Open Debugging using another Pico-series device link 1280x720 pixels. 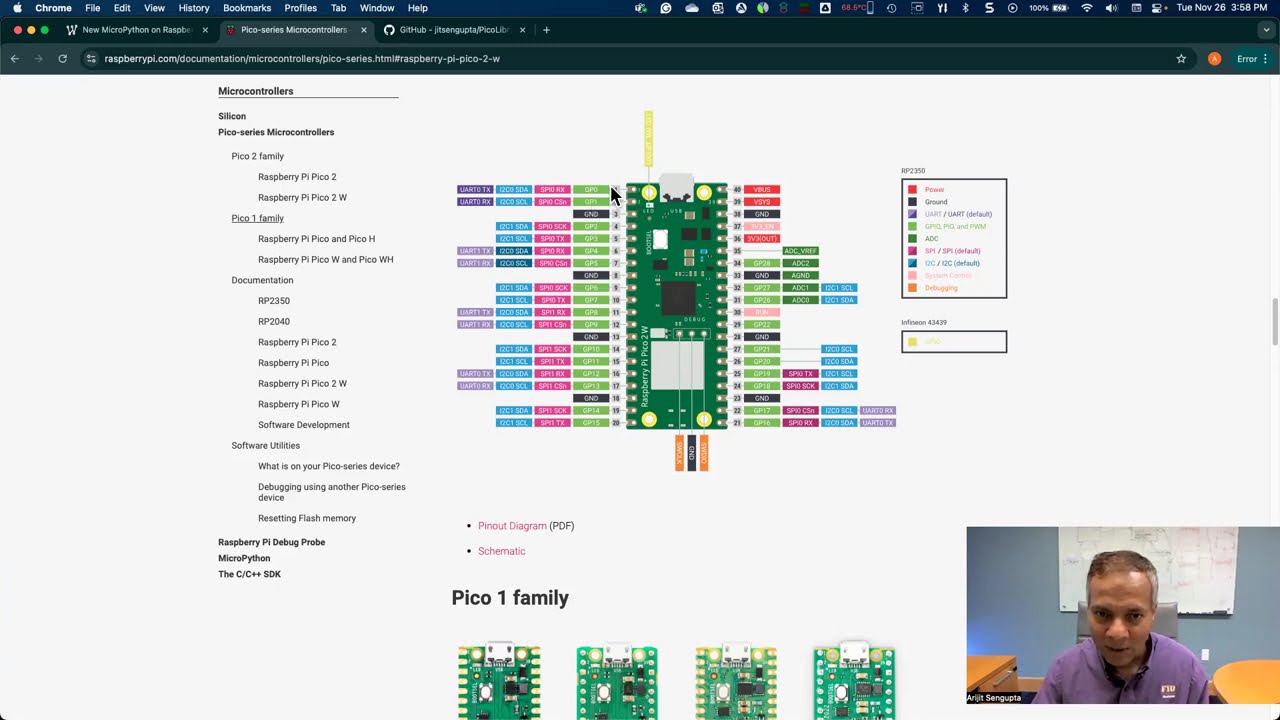(x=332, y=492)
